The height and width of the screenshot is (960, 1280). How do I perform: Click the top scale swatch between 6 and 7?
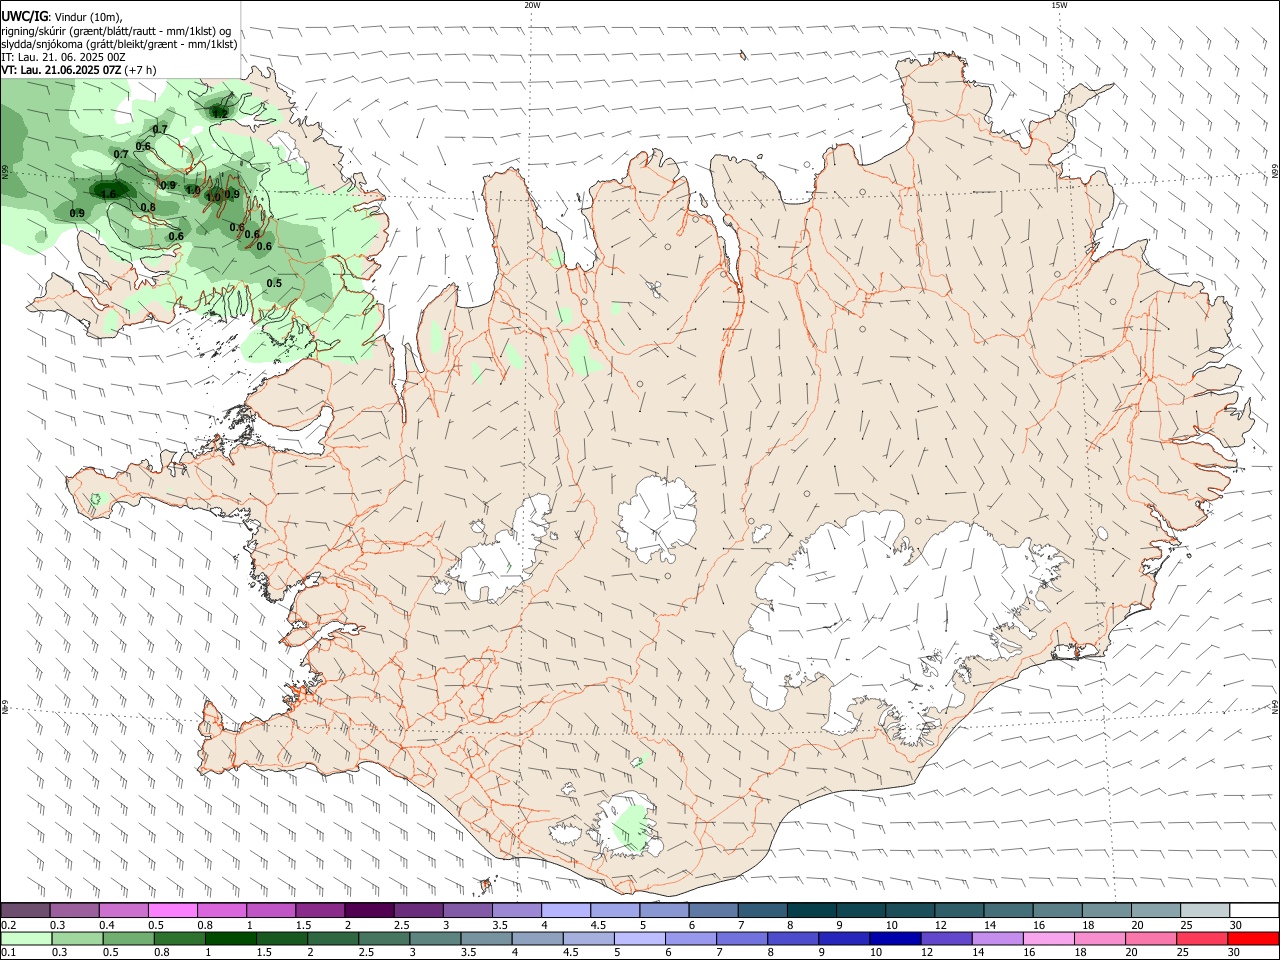pyautogui.click(x=712, y=910)
